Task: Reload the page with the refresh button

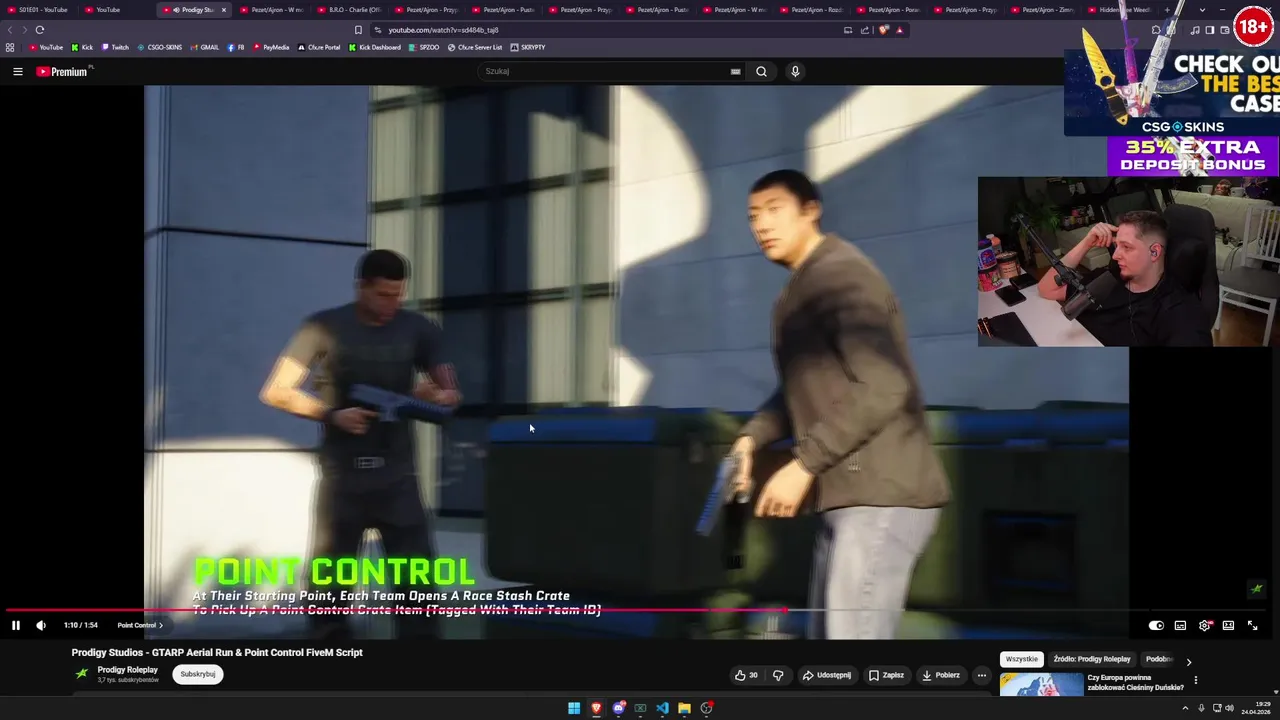Action: 40,30
